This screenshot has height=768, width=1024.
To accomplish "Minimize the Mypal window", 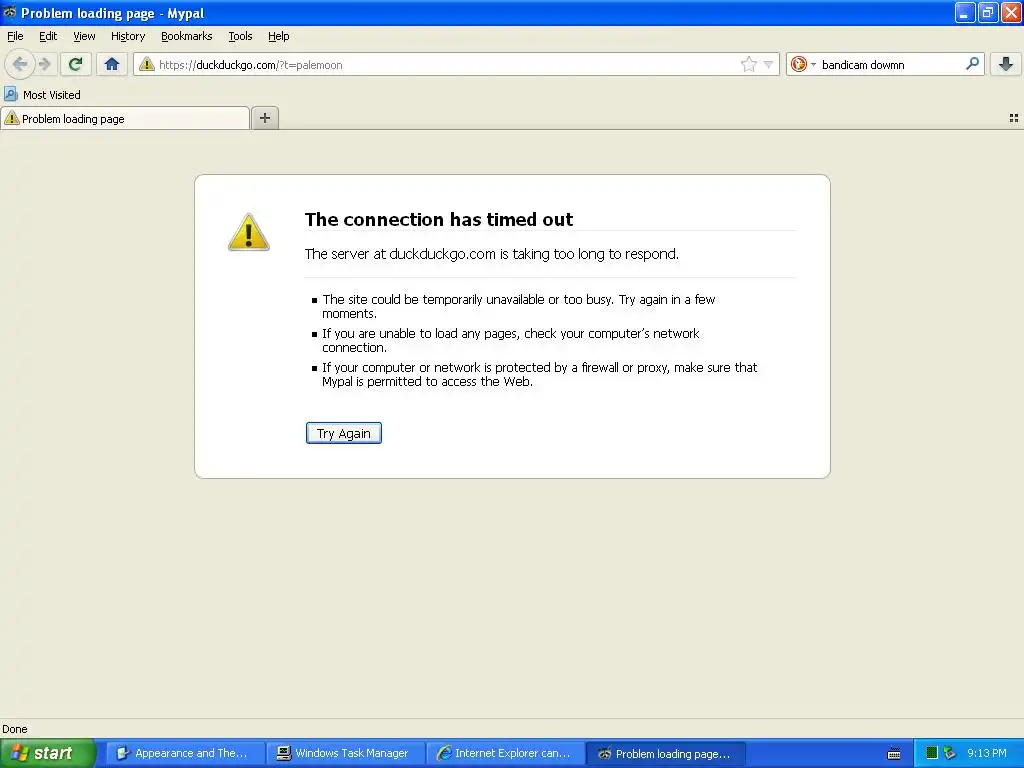I will coord(965,12).
